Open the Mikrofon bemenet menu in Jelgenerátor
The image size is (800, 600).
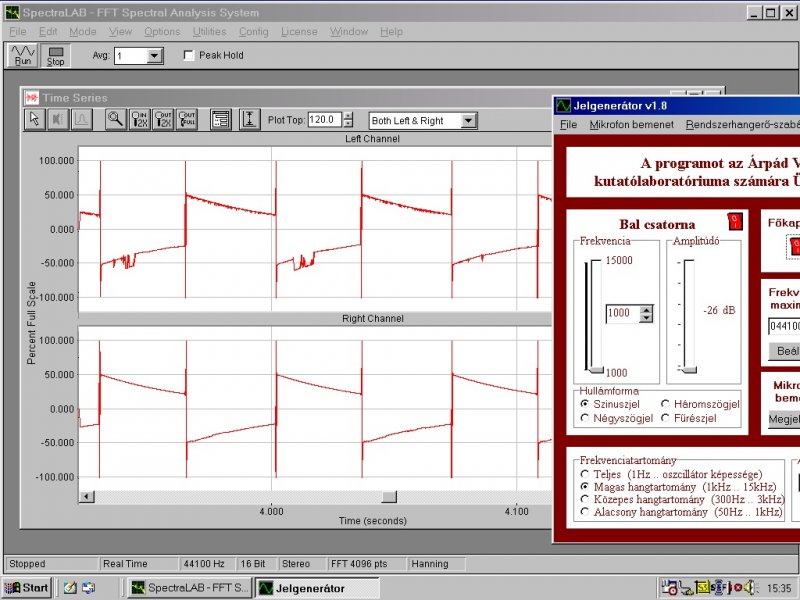point(632,124)
